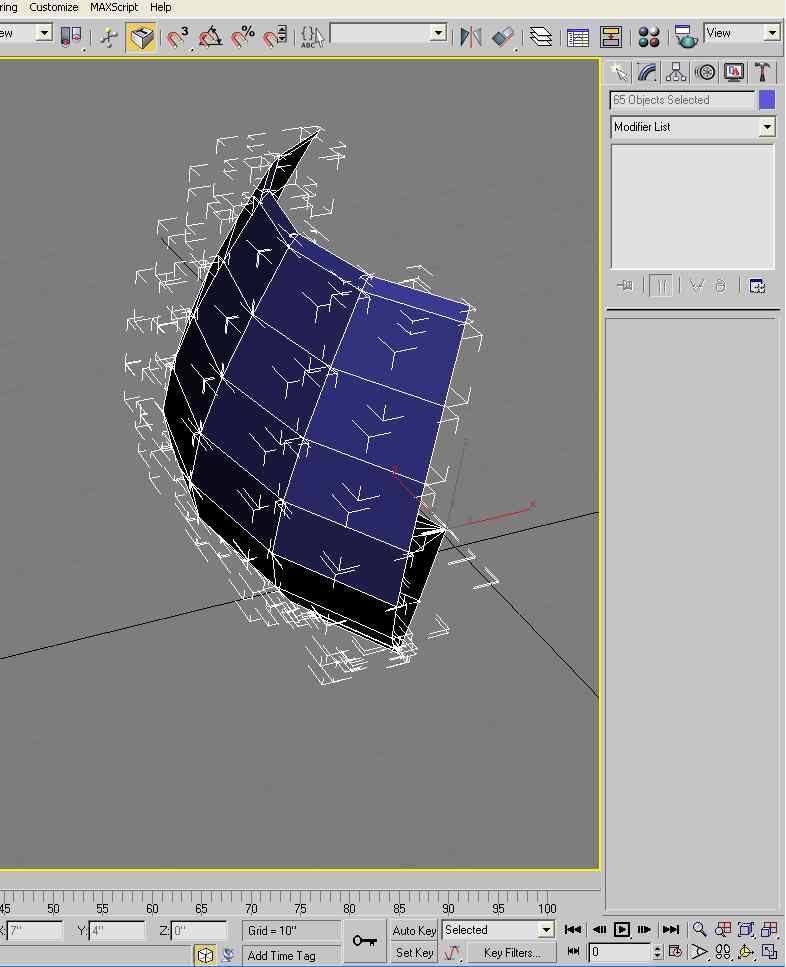This screenshot has height=967, width=786.
Task: Switch to the Hierarchy panel
Action: pyautogui.click(x=677, y=72)
